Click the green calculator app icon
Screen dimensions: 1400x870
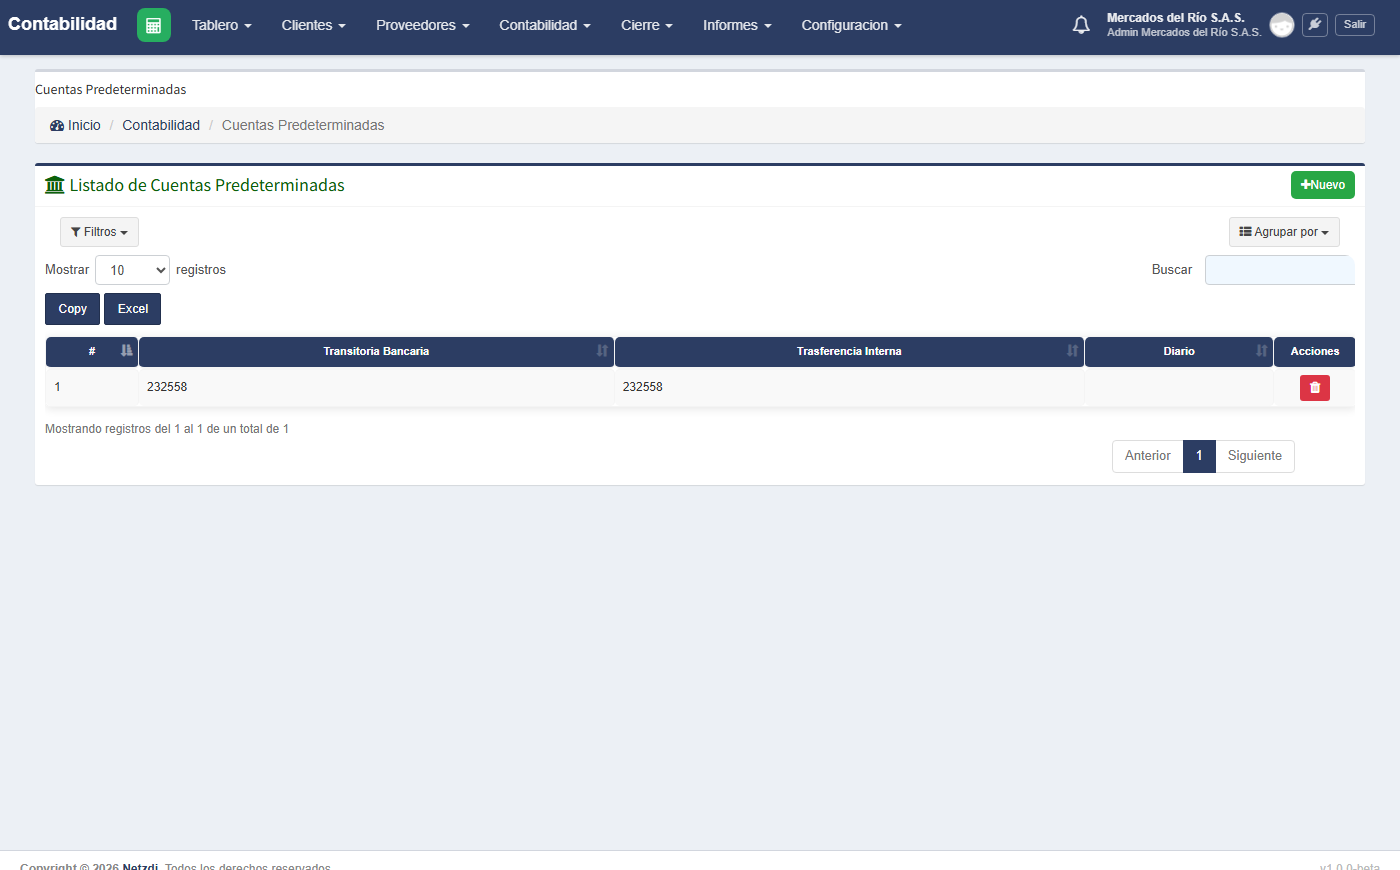pos(153,25)
